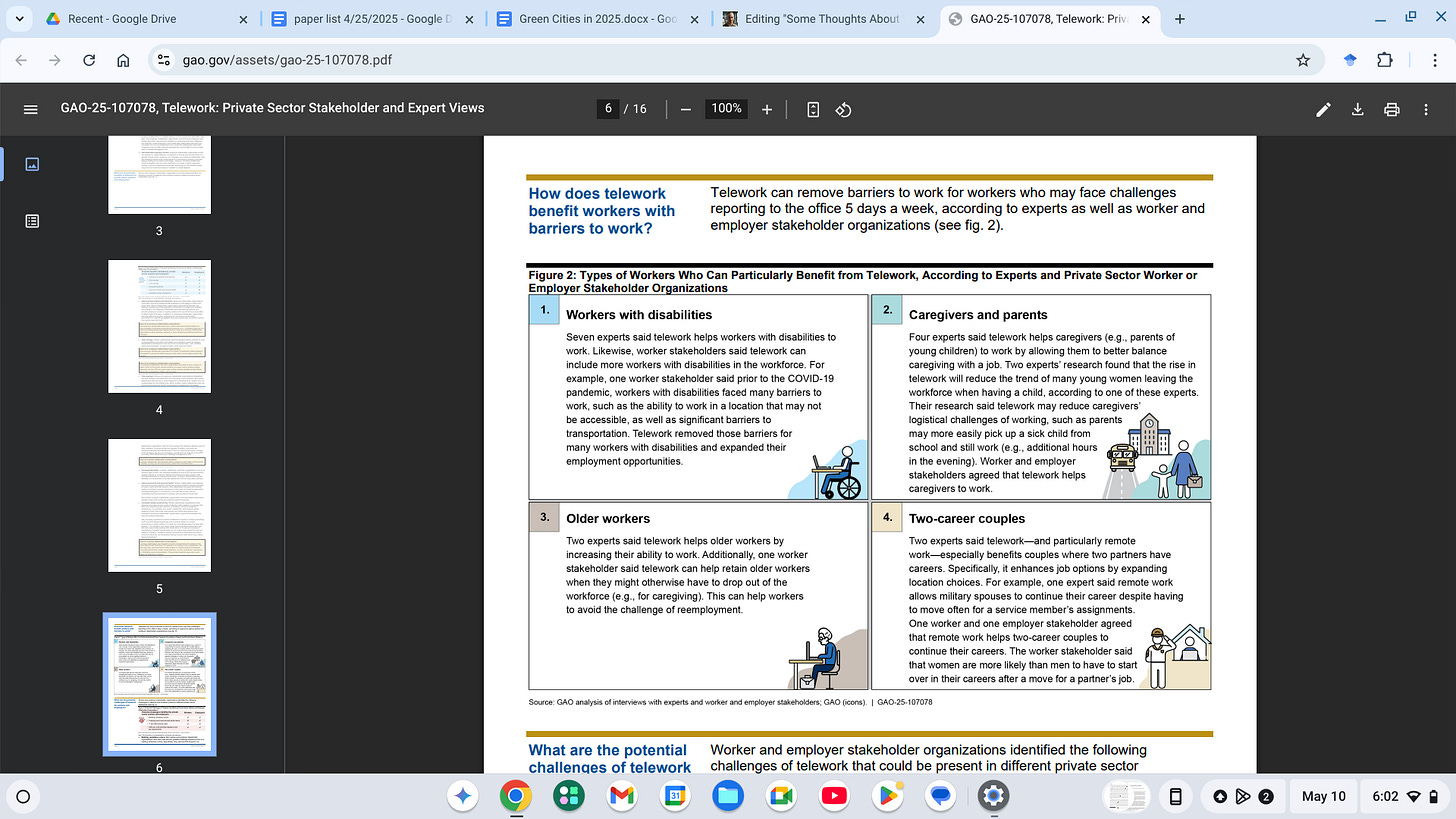1456x819 pixels.
Task: Click the Workers with disabilities heading
Action: pos(639,314)
